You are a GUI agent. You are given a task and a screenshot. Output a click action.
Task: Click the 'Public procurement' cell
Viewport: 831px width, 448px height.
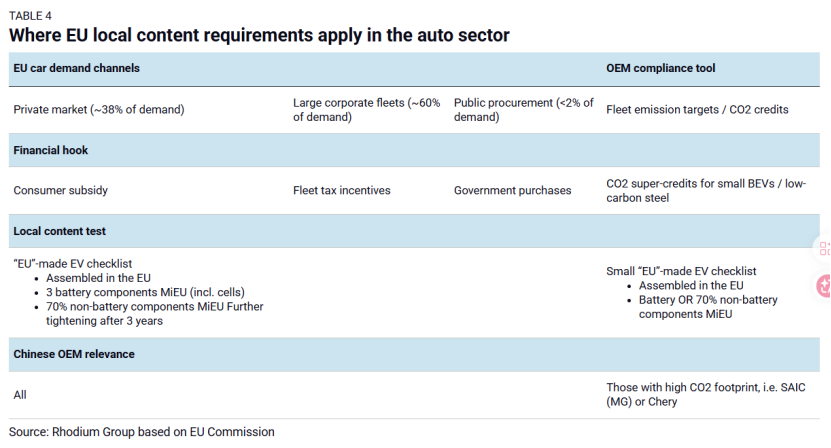(x=523, y=109)
